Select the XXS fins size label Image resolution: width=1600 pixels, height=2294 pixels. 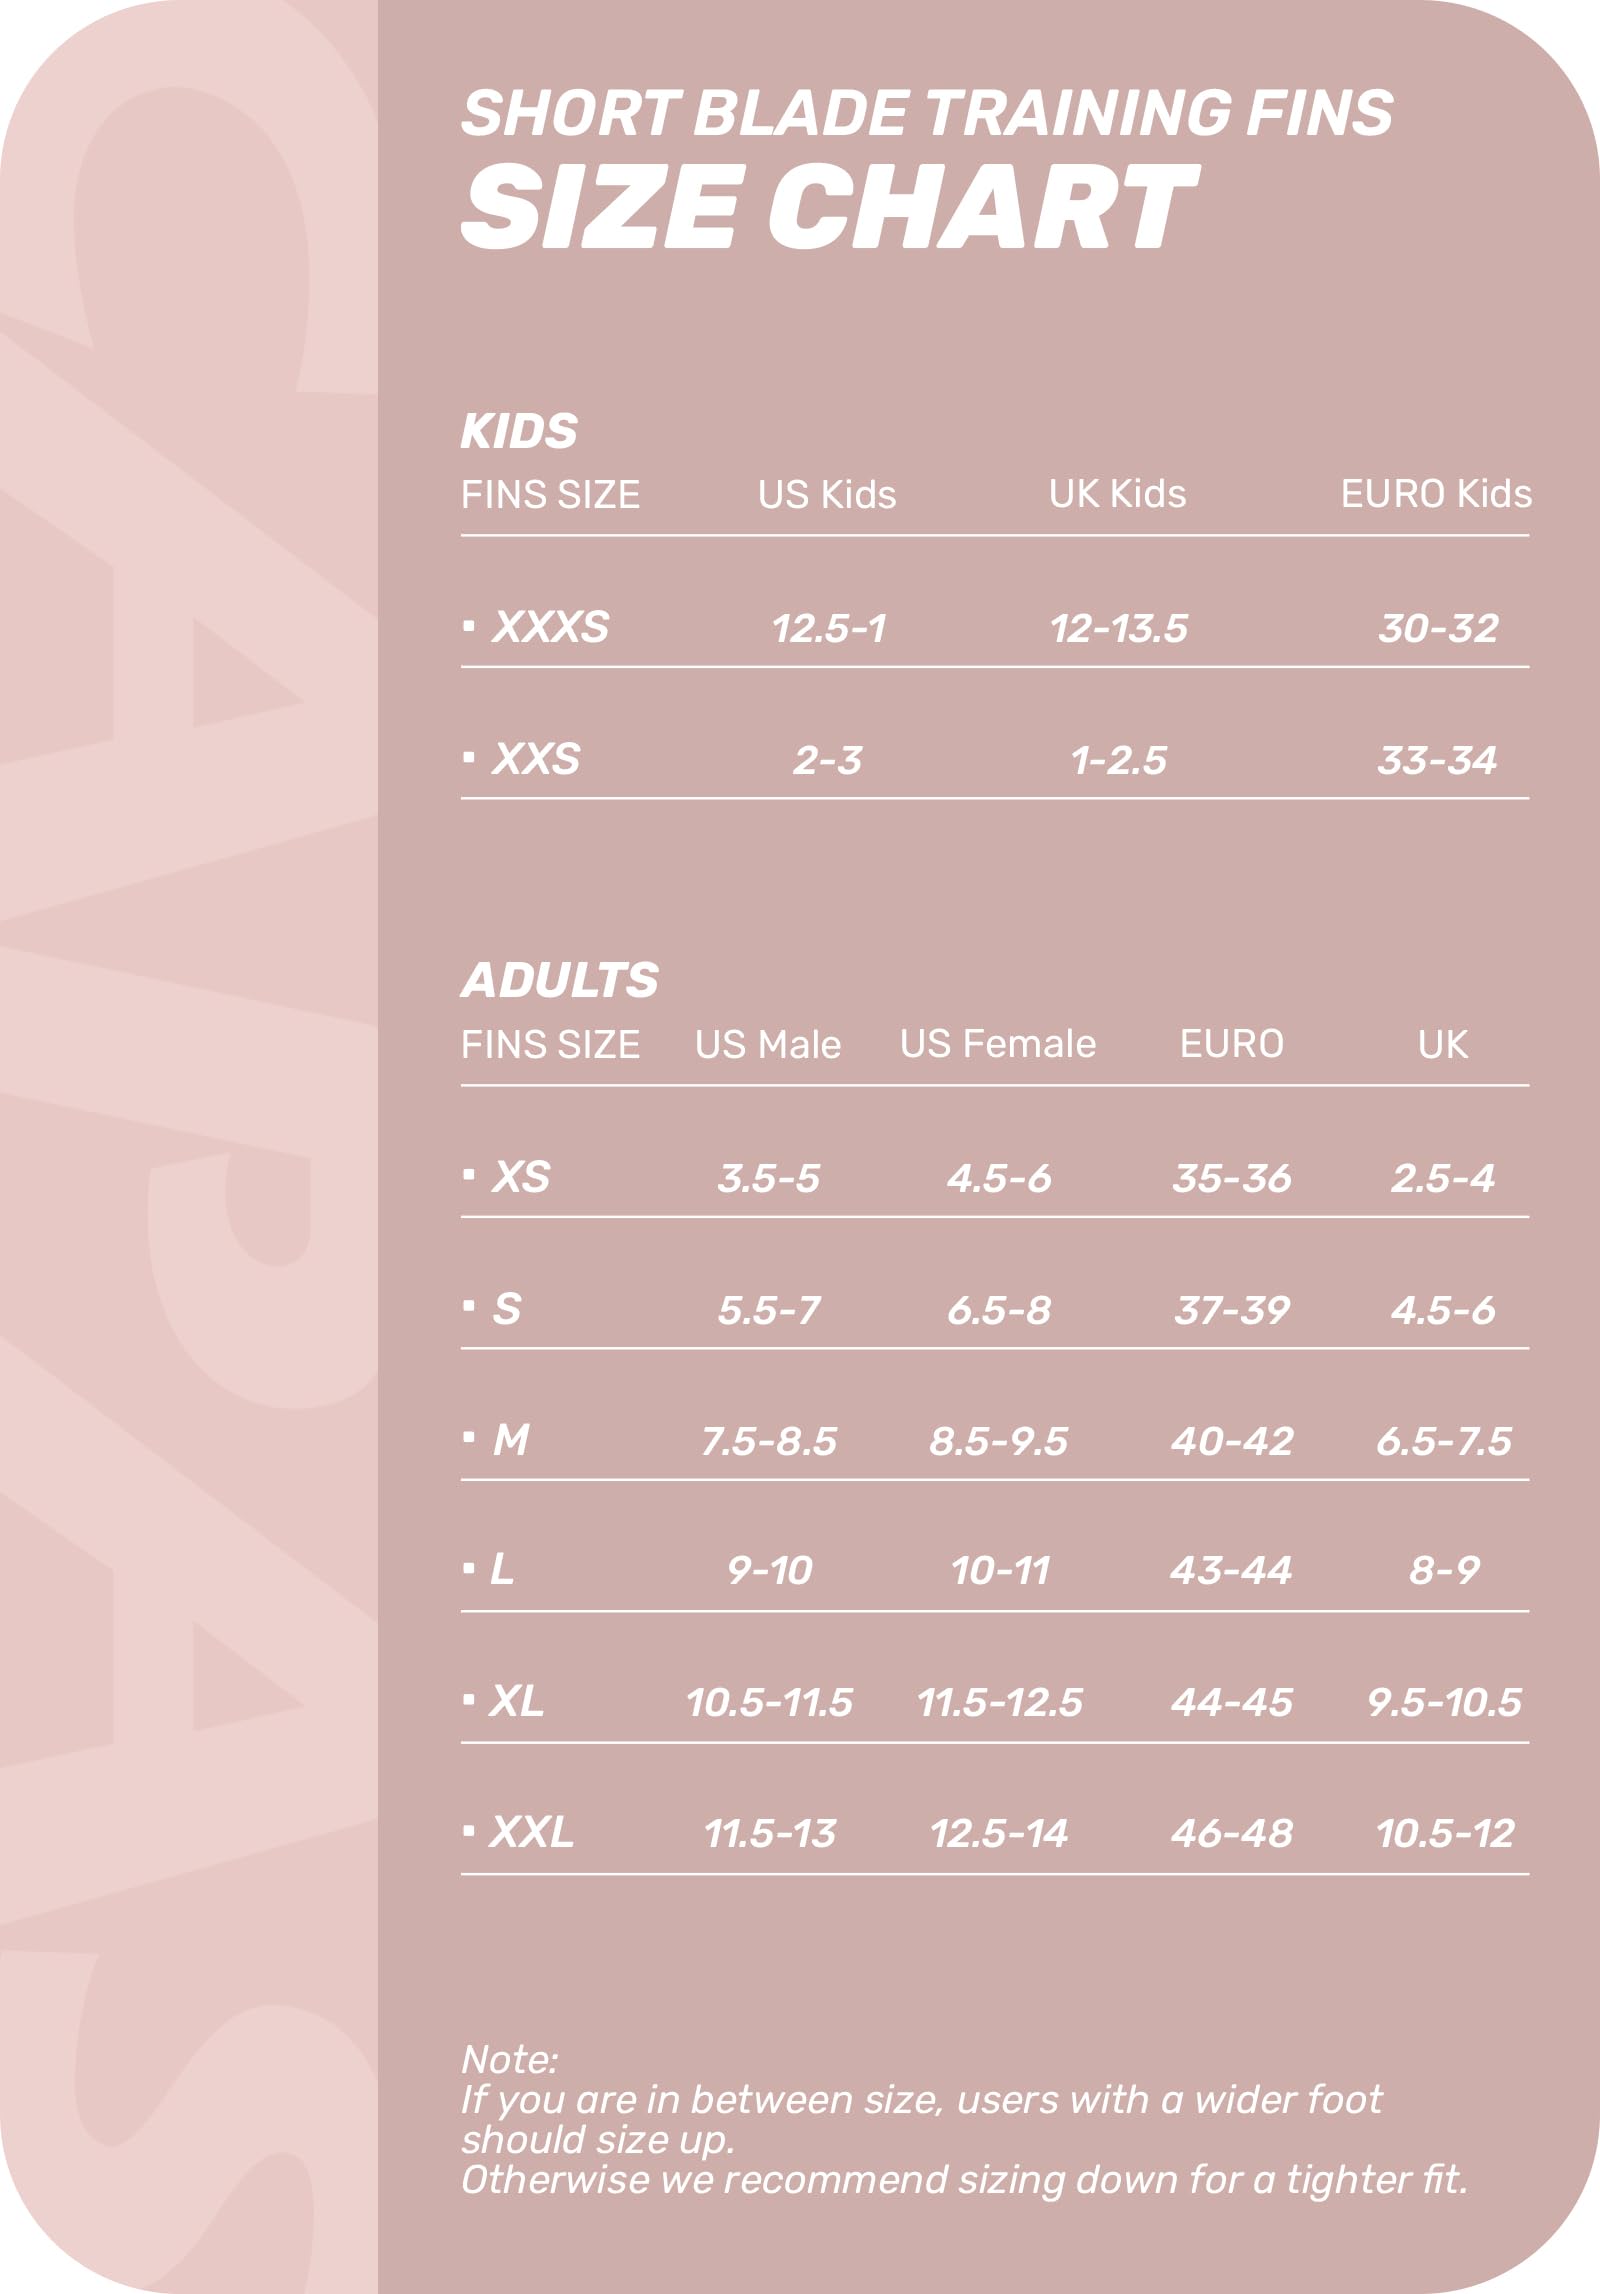[535, 759]
